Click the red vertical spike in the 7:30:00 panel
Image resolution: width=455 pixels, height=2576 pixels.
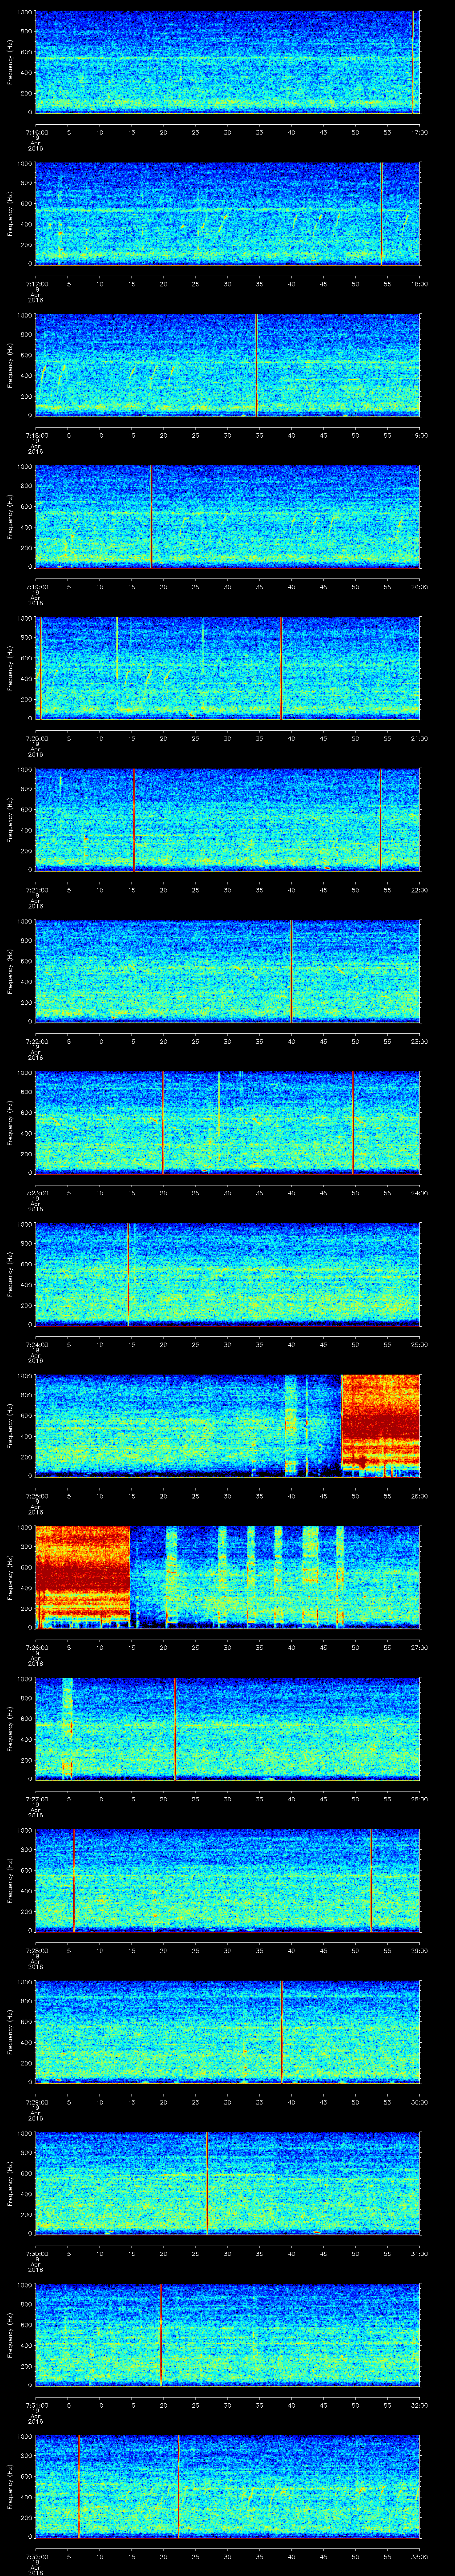(207, 2184)
